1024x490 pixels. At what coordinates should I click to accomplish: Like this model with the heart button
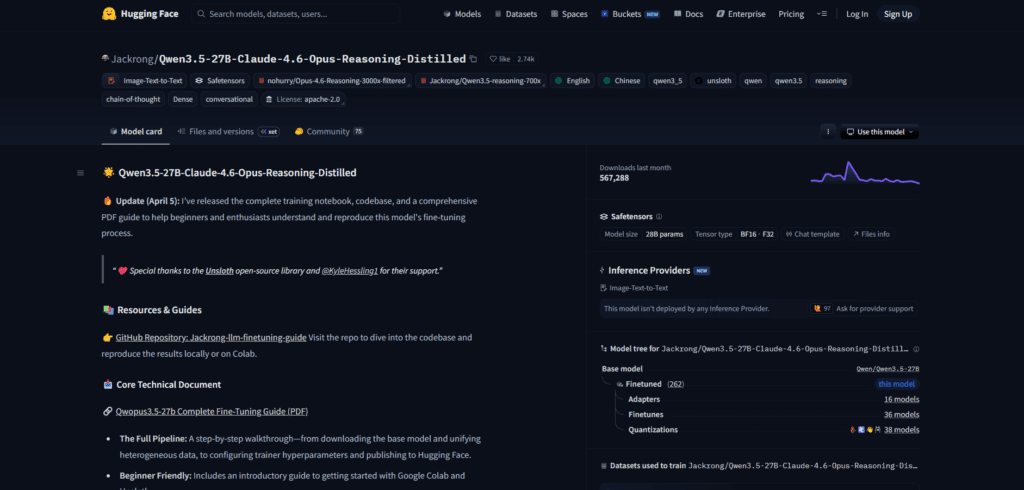pos(500,59)
